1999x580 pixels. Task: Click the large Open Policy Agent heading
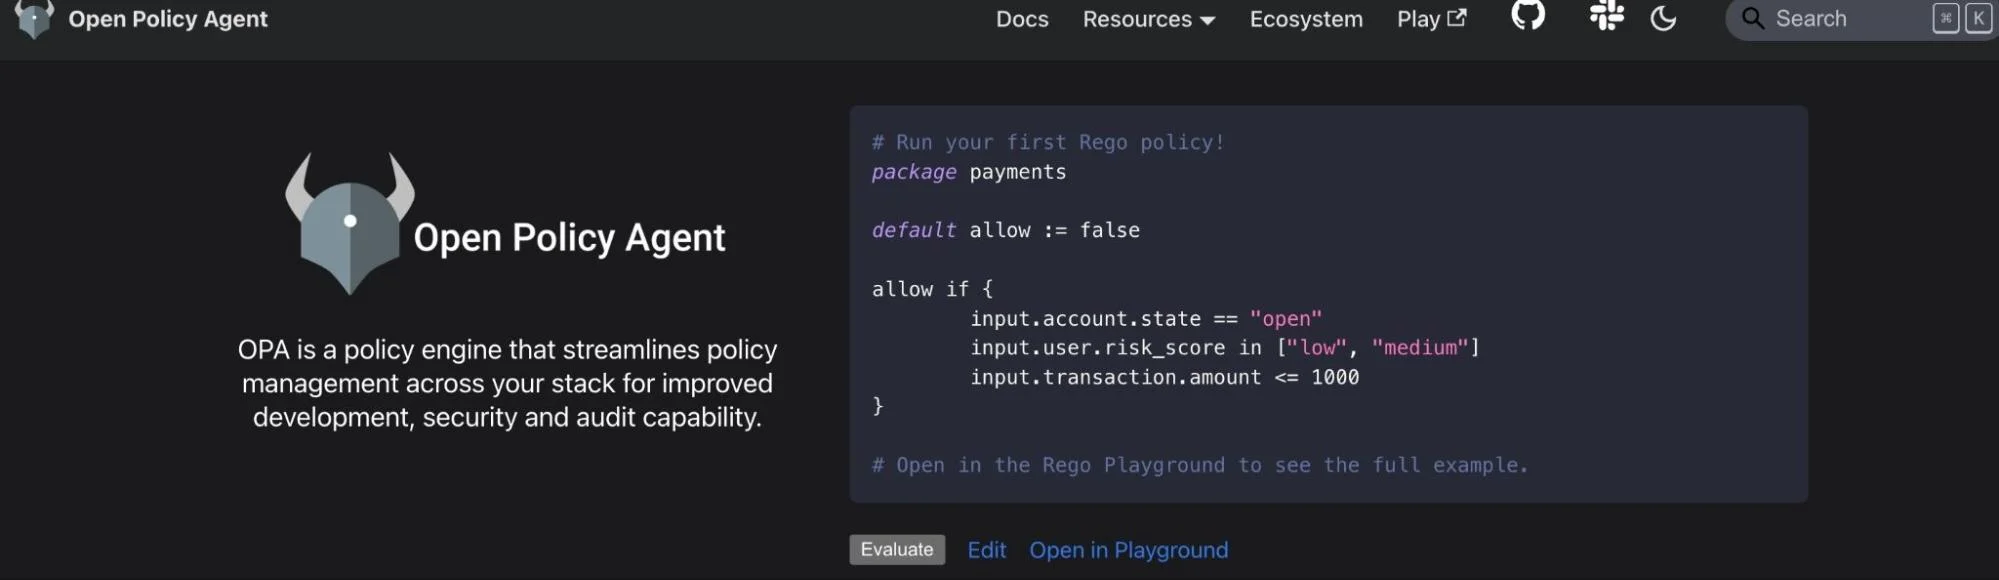pos(569,238)
